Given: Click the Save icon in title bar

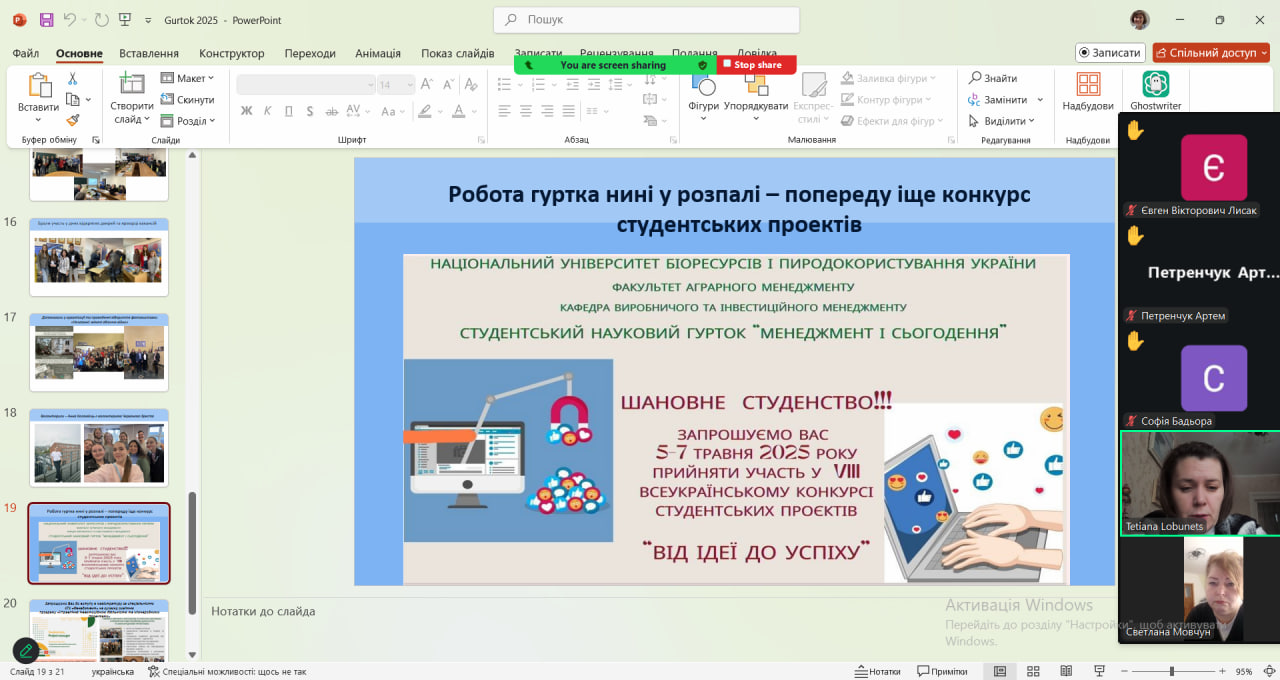Looking at the screenshot, I should click(x=46, y=20).
